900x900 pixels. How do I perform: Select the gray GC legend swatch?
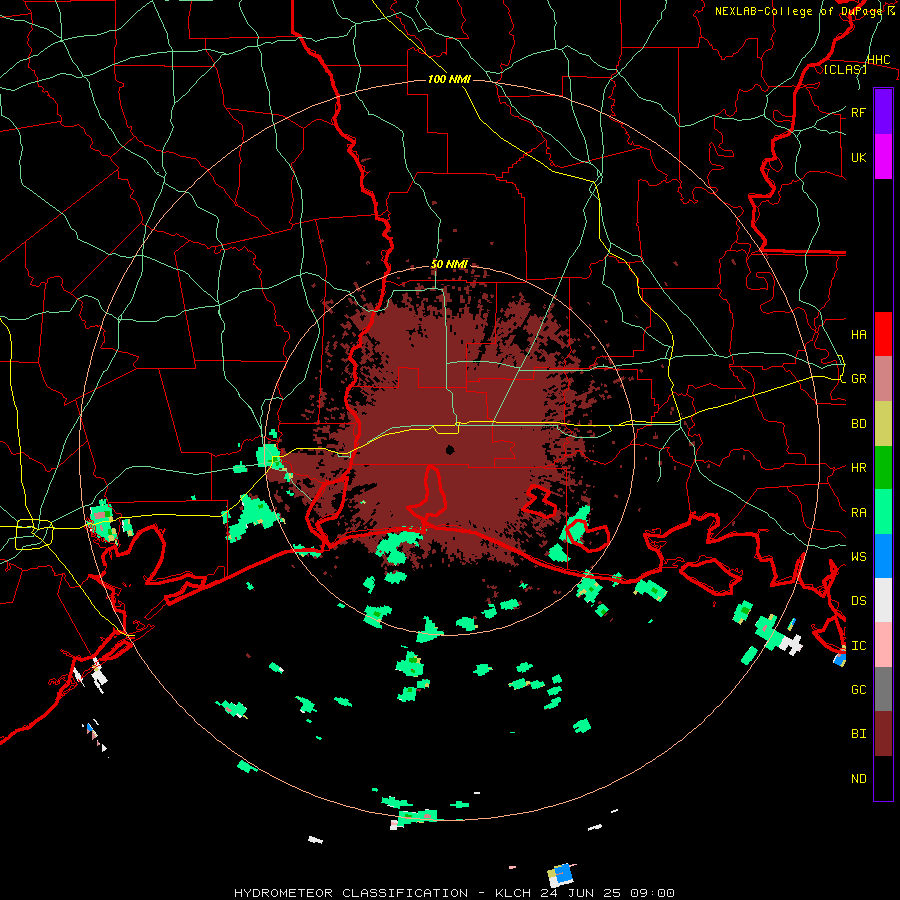883,689
